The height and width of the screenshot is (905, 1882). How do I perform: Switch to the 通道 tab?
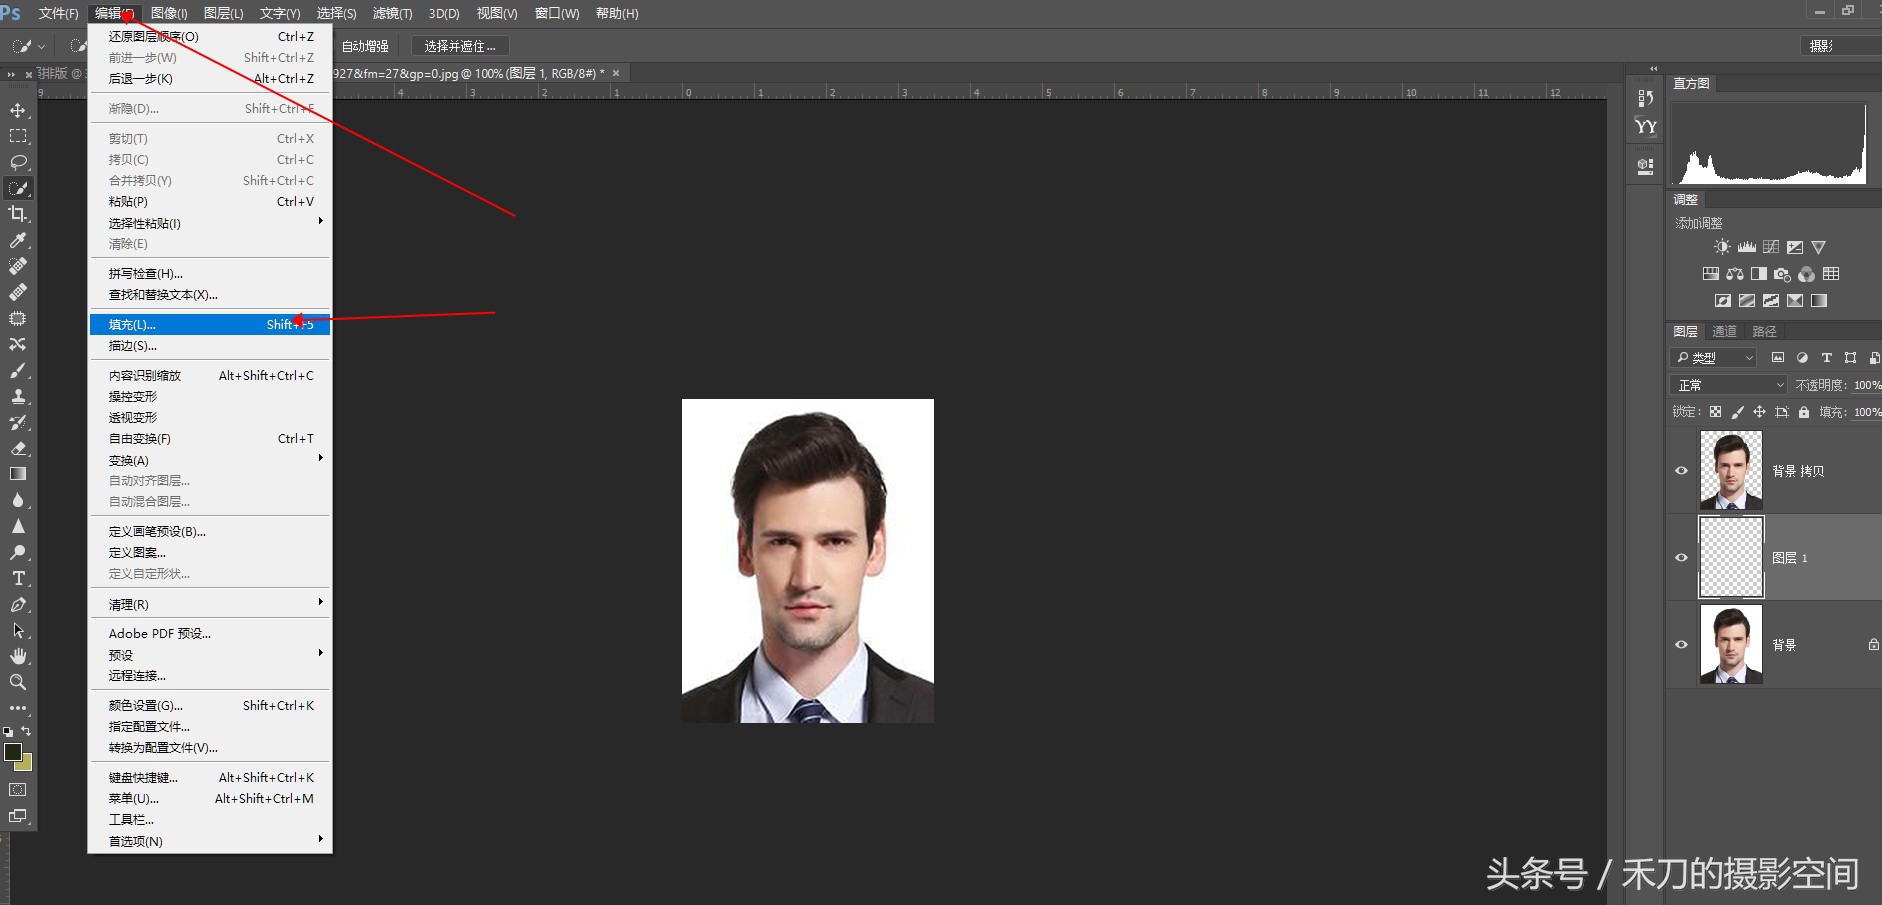pyautogui.click(x=1724, y=332)
